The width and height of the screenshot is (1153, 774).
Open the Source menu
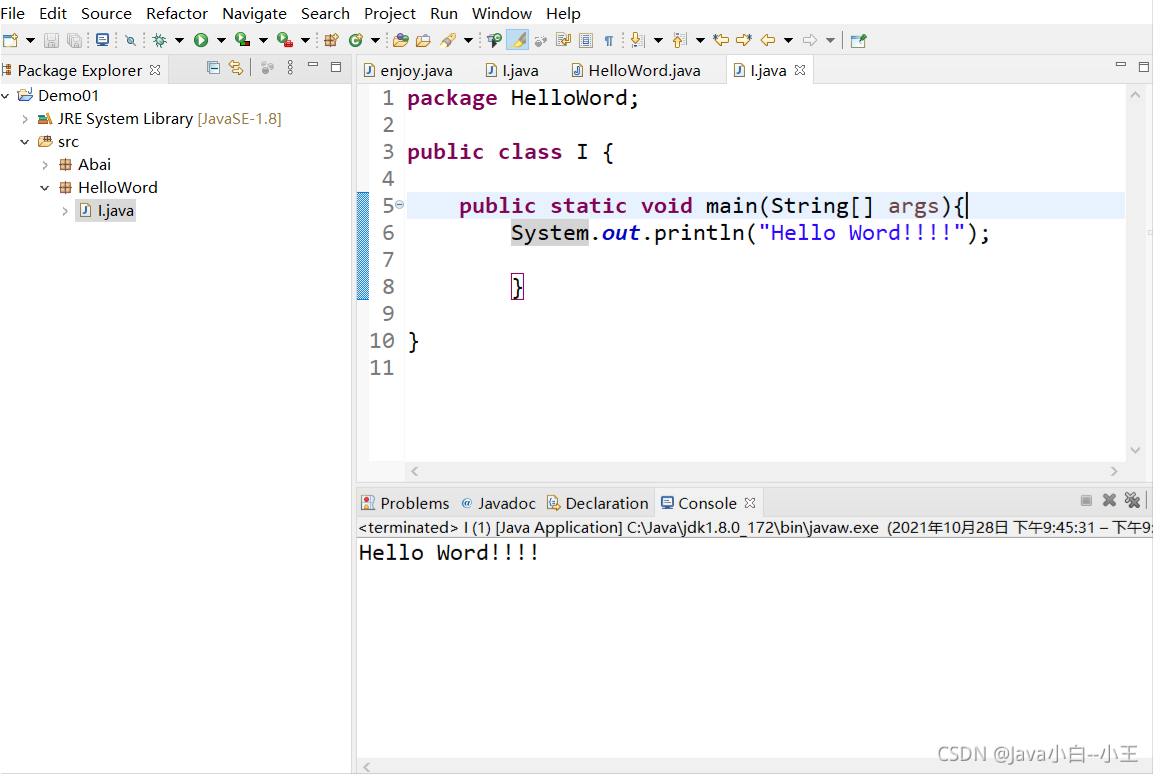click(106, 13)
